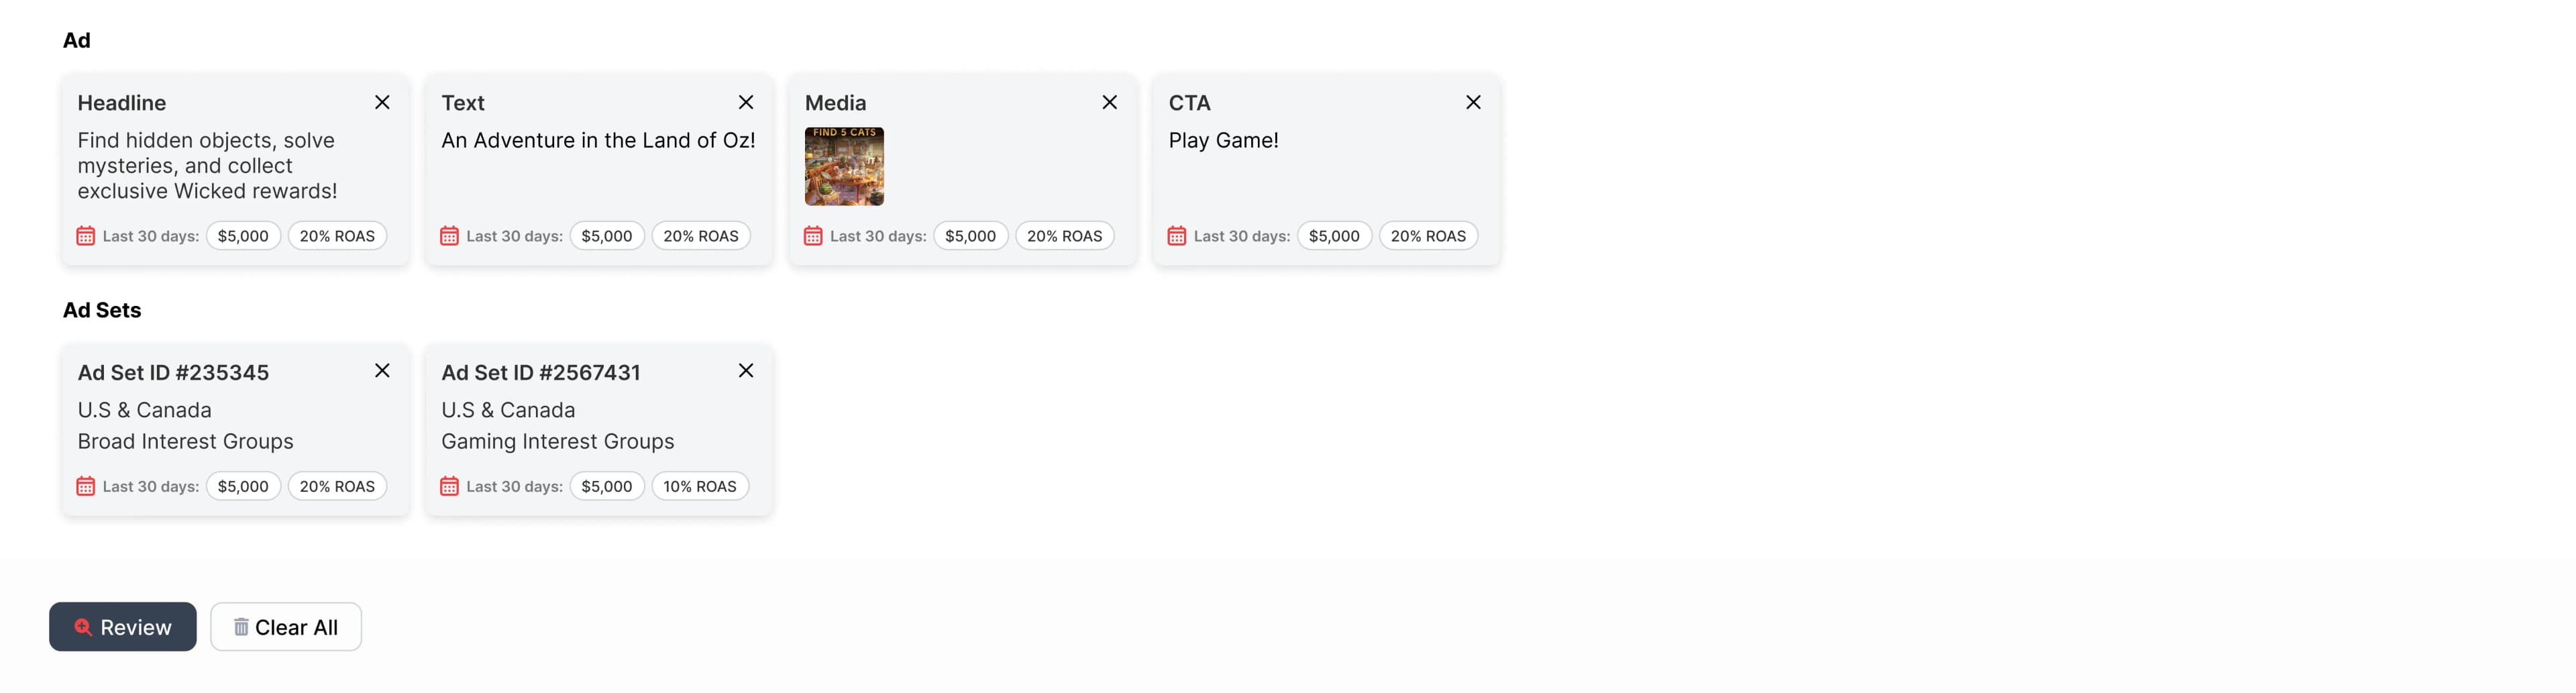Click the calendar icon on the Media card

point(813,236)
